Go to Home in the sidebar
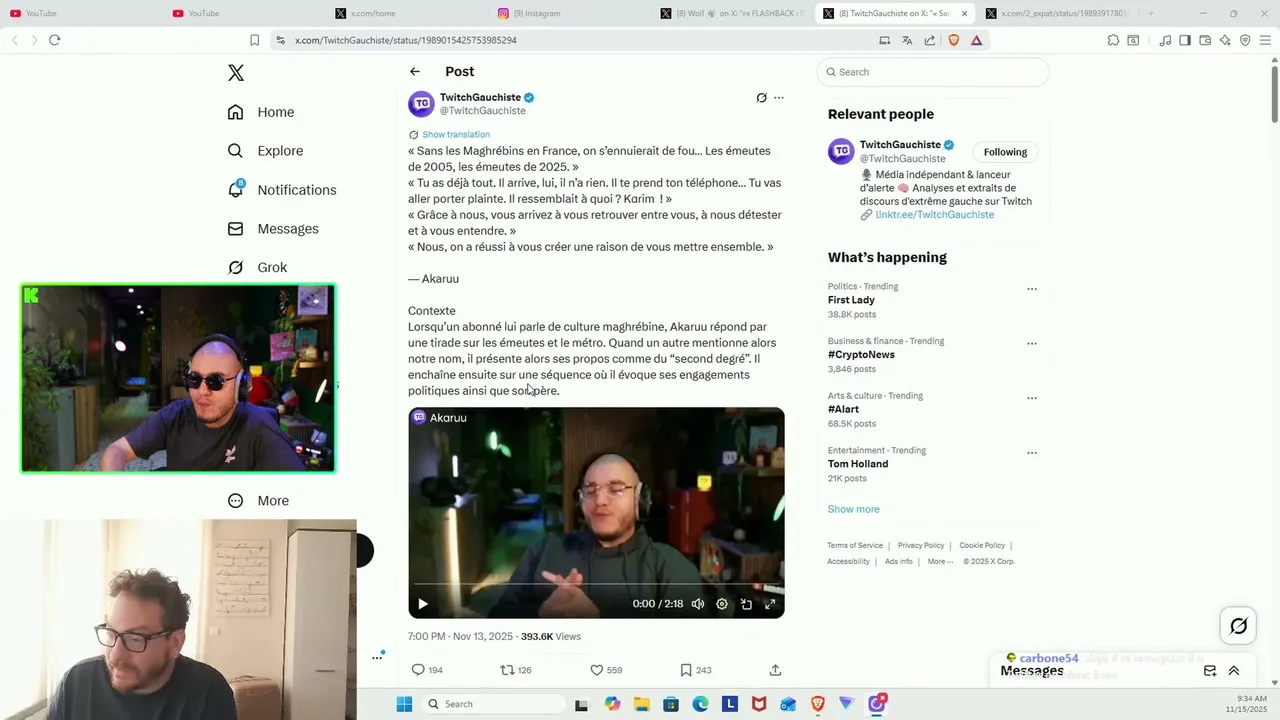 [x=261, y=112]
